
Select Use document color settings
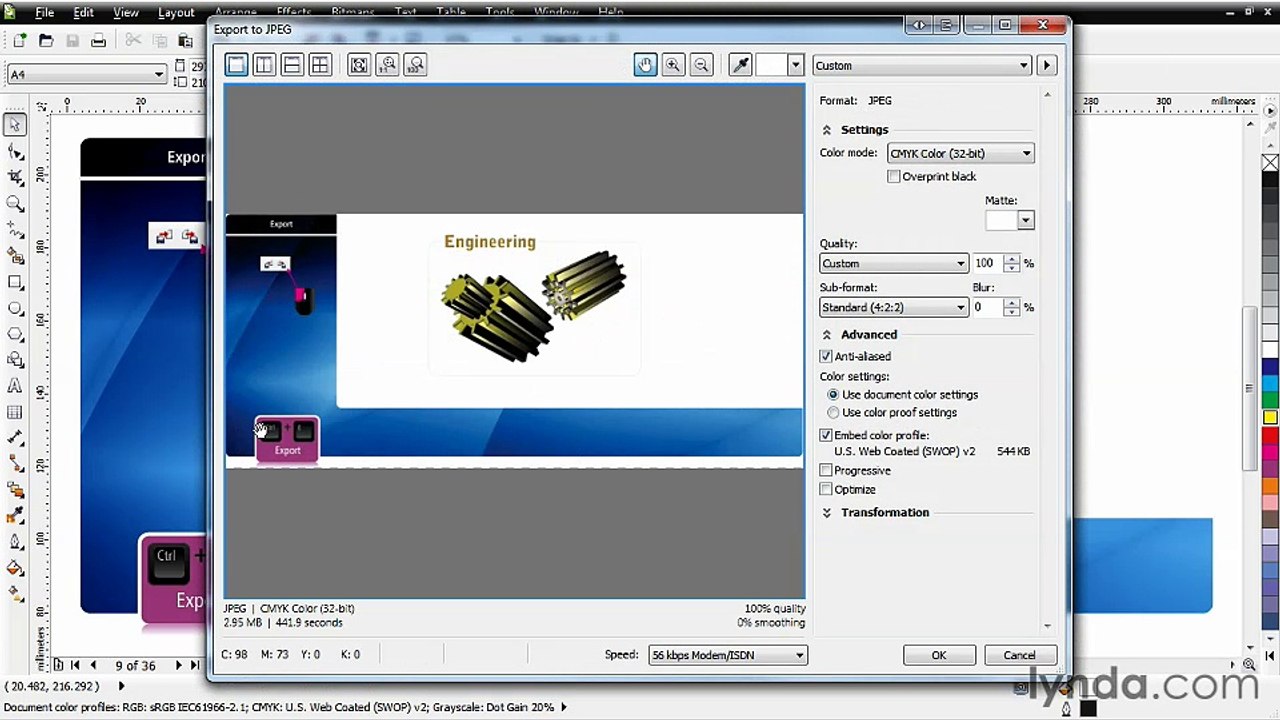[x=833, y=394]
